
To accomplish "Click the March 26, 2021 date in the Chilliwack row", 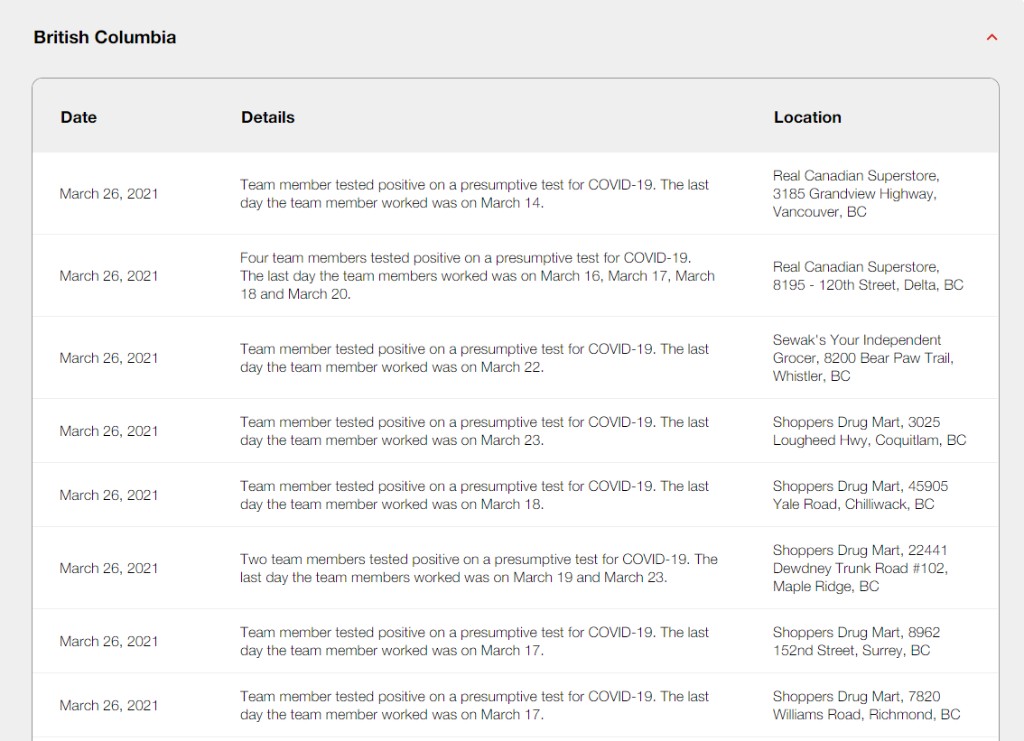I will (x=109, y=496).
